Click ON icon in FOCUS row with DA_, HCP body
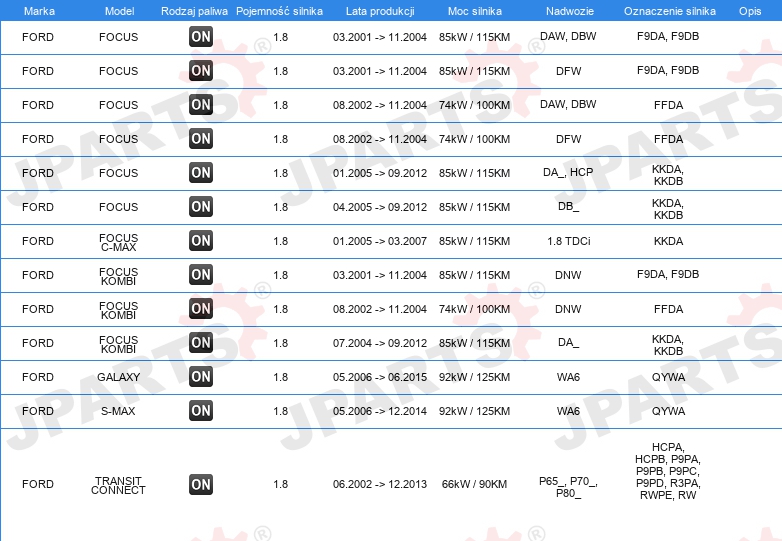The width and height of the screenshot is (782, 541). tap(201, 173)
